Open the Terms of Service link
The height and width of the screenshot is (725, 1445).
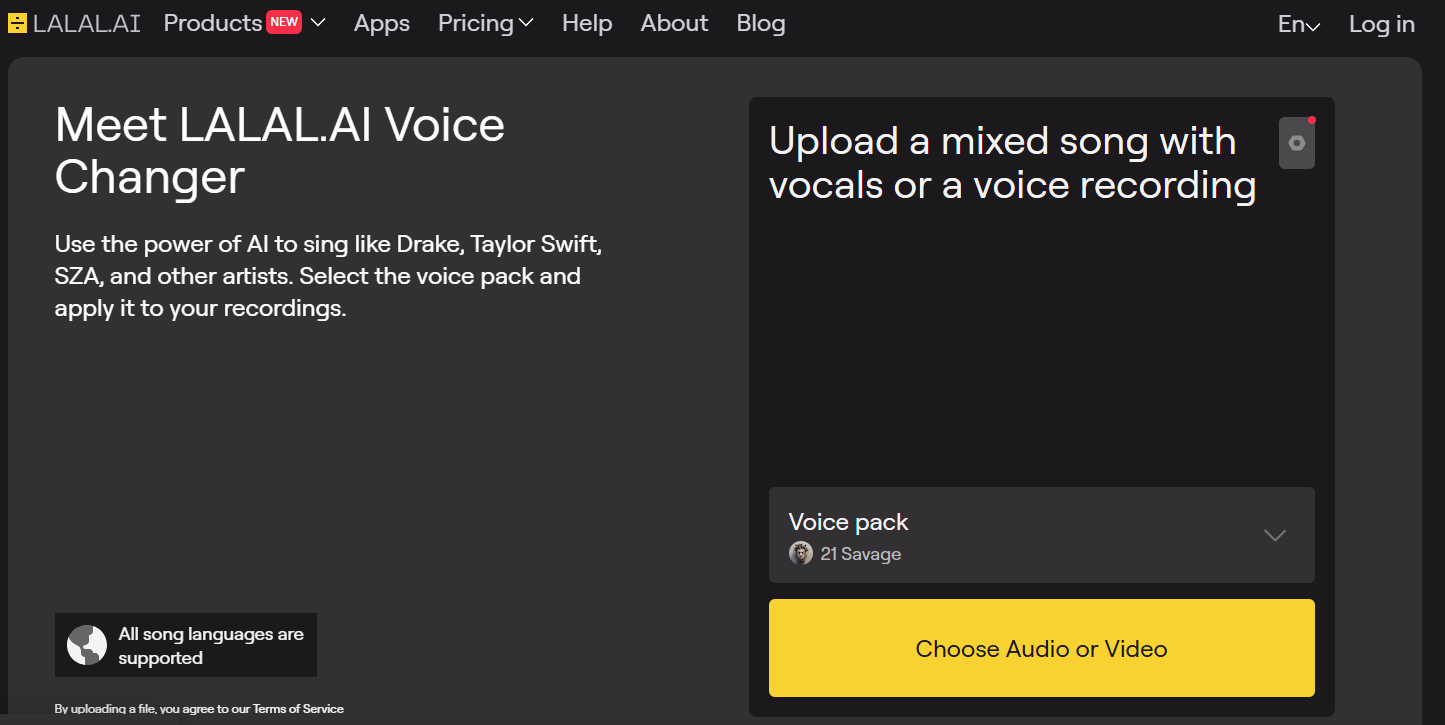coord(297,709)
